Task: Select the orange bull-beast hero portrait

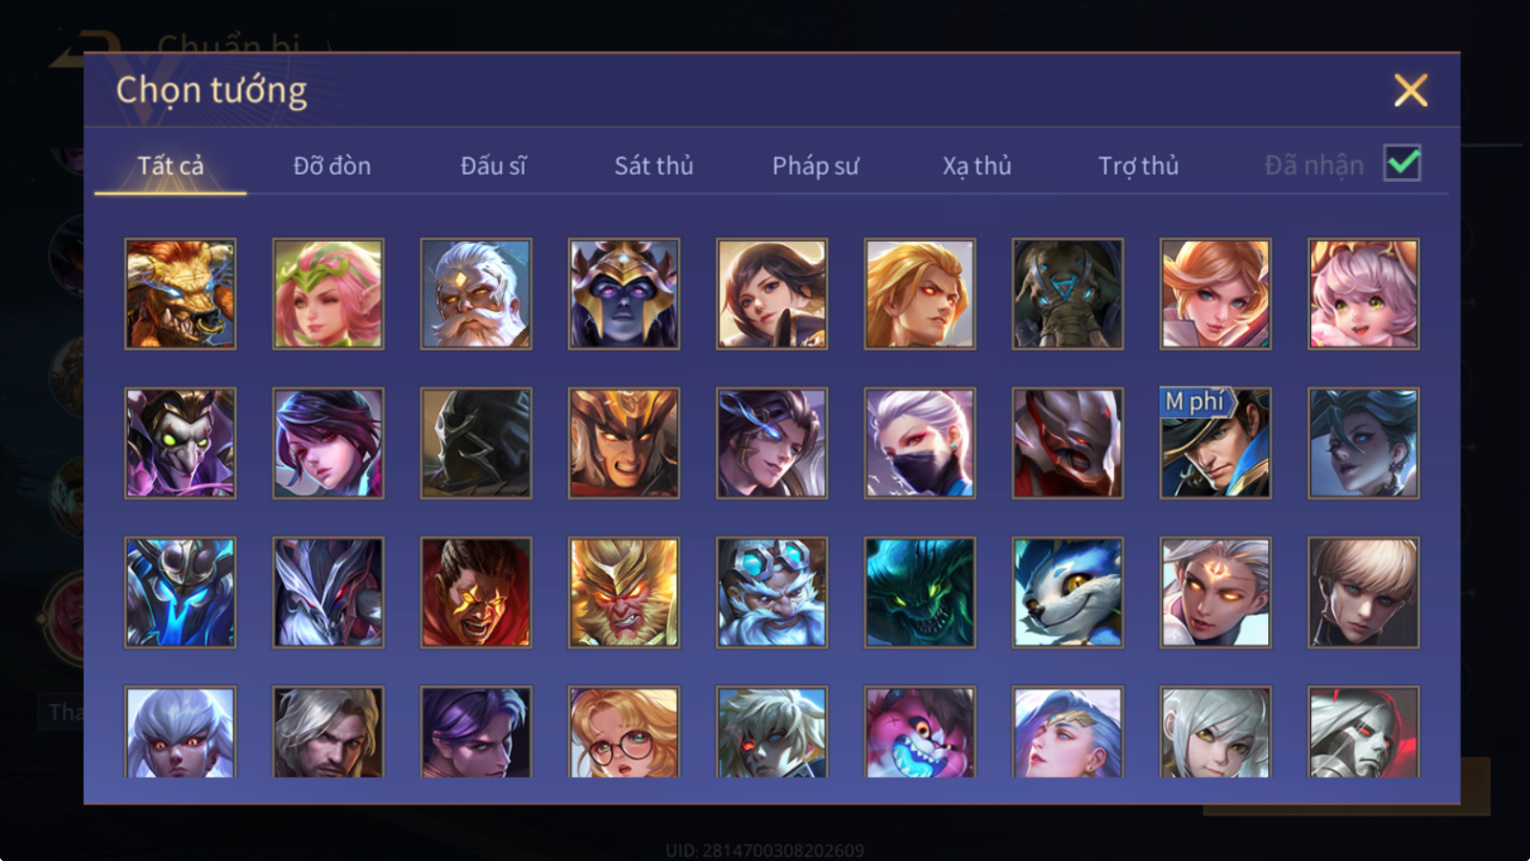Action: (x=180, y=294)
